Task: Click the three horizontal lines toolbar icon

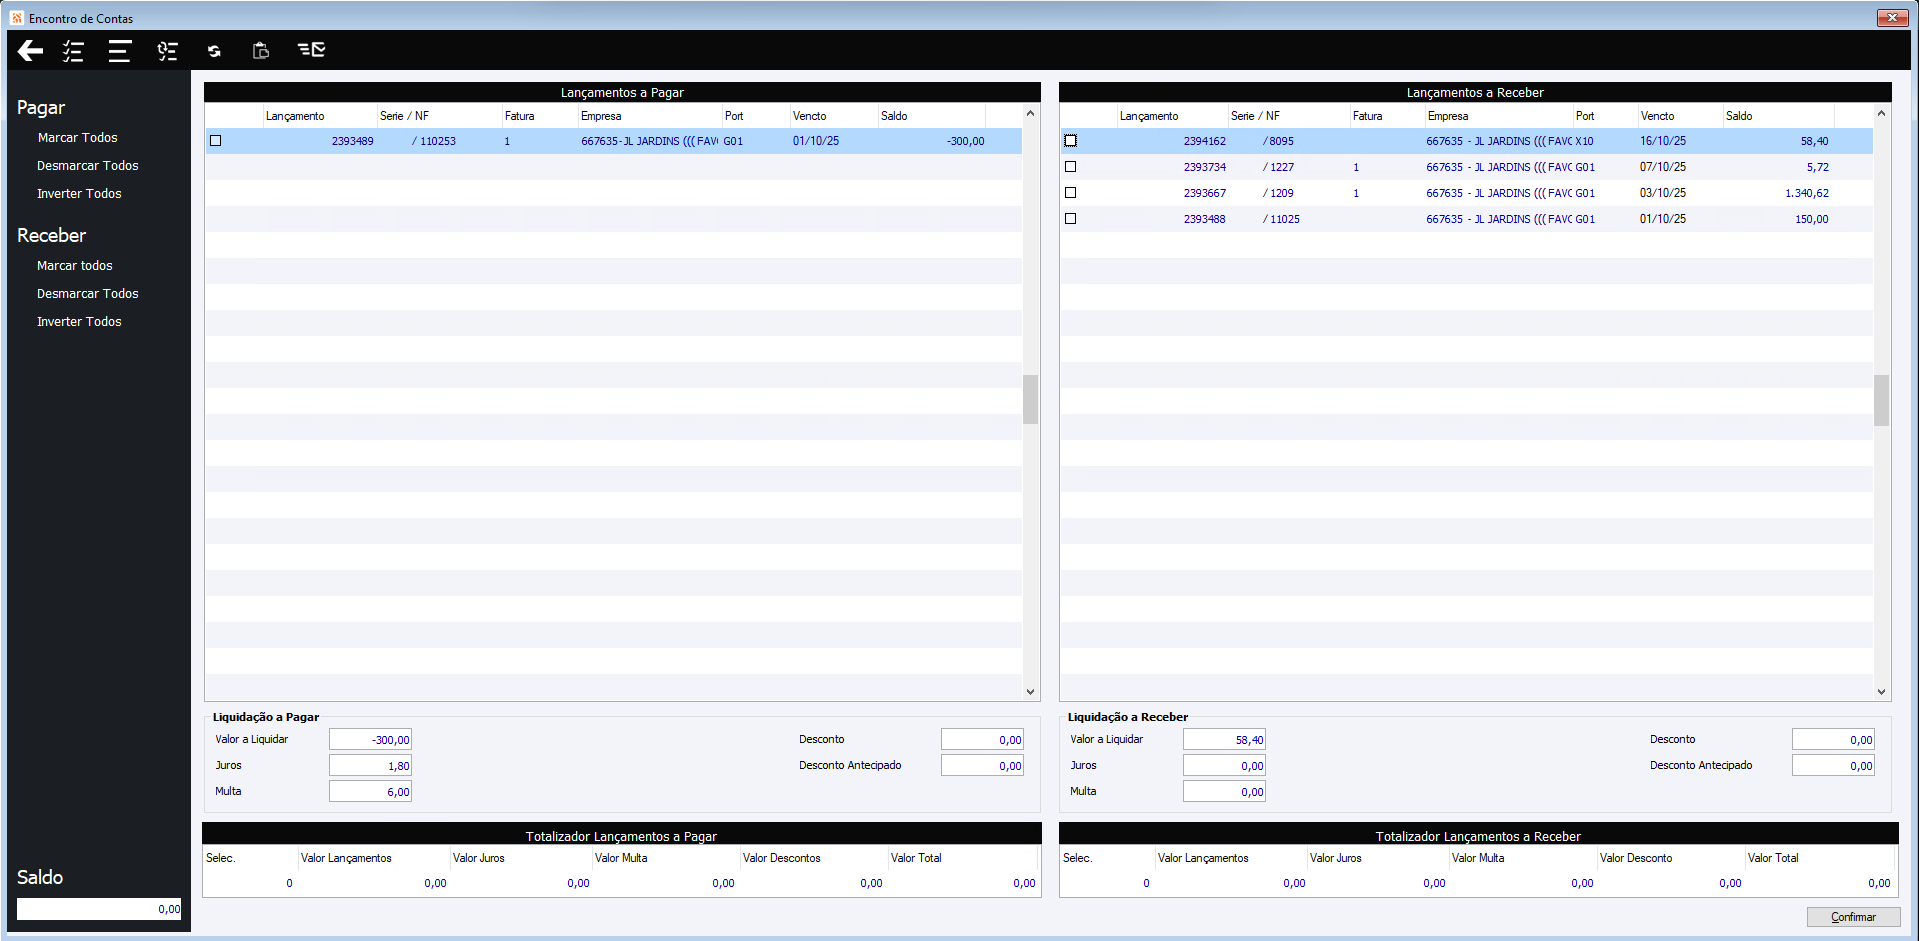Action: click(x=120, y=51)
